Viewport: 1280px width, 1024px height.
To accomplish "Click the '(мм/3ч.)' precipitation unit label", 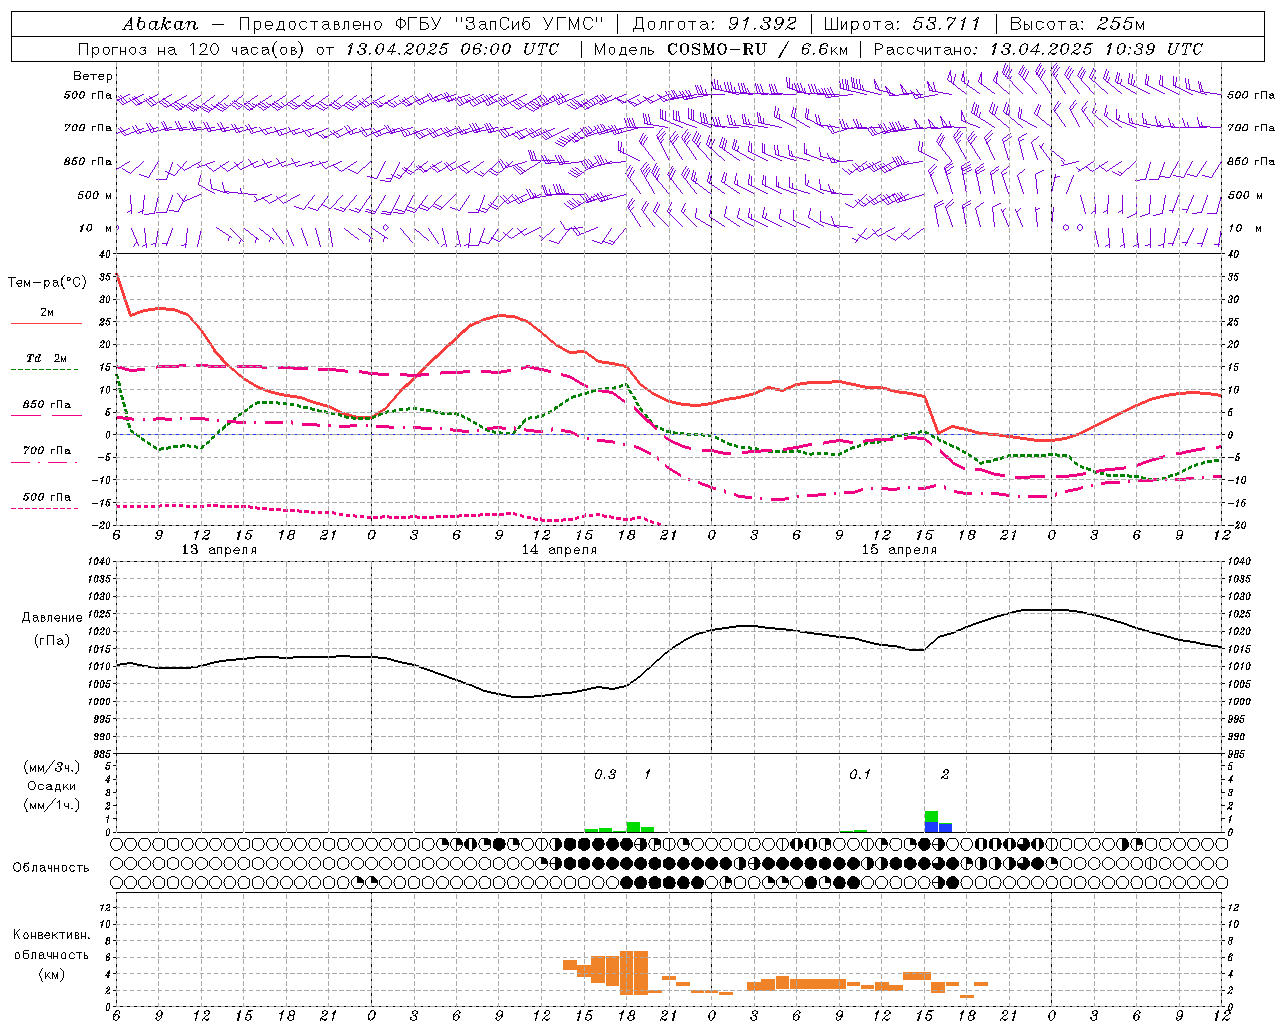I will pyautogui.click(x=51, y=768).
